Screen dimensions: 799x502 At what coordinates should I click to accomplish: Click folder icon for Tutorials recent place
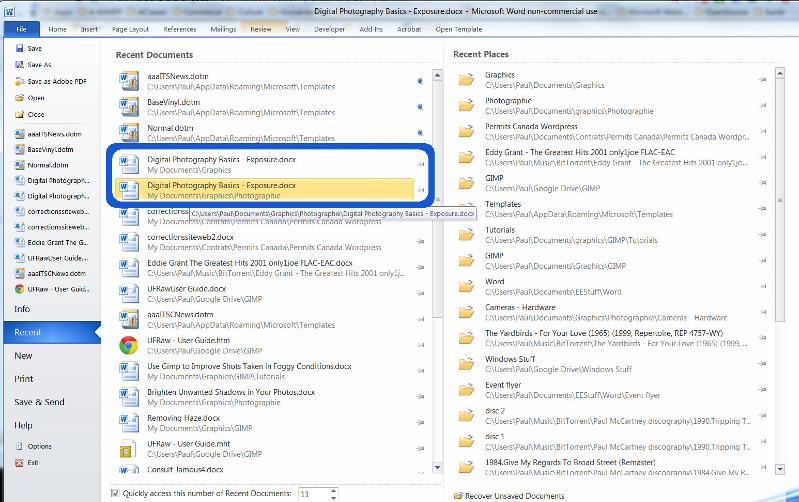click(x=466, y=235)
